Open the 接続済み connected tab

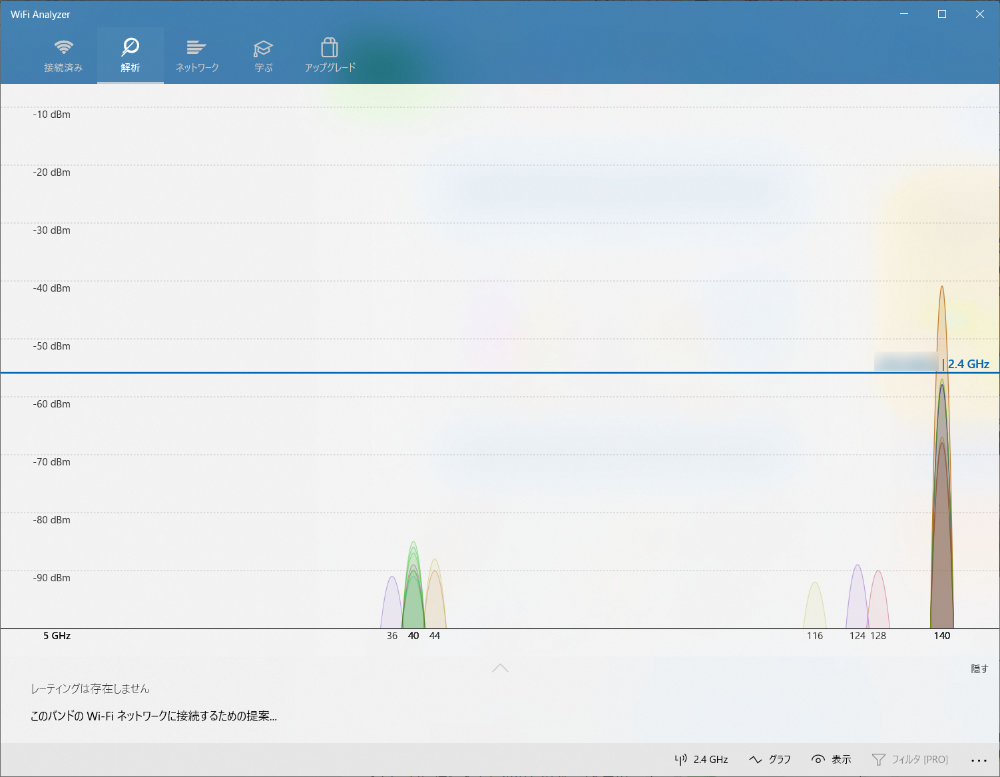tap(63, 56)
